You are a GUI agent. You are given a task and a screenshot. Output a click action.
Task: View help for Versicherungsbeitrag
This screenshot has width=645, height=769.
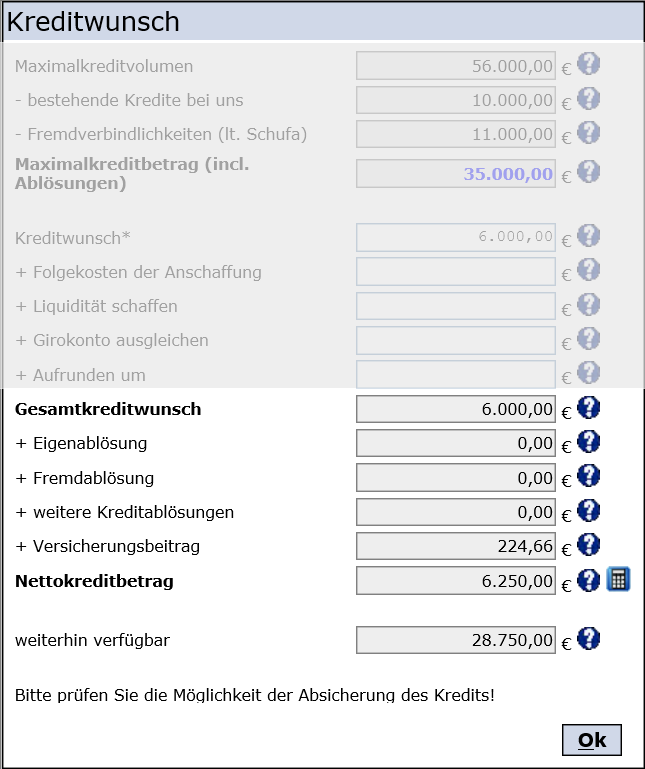589,544
